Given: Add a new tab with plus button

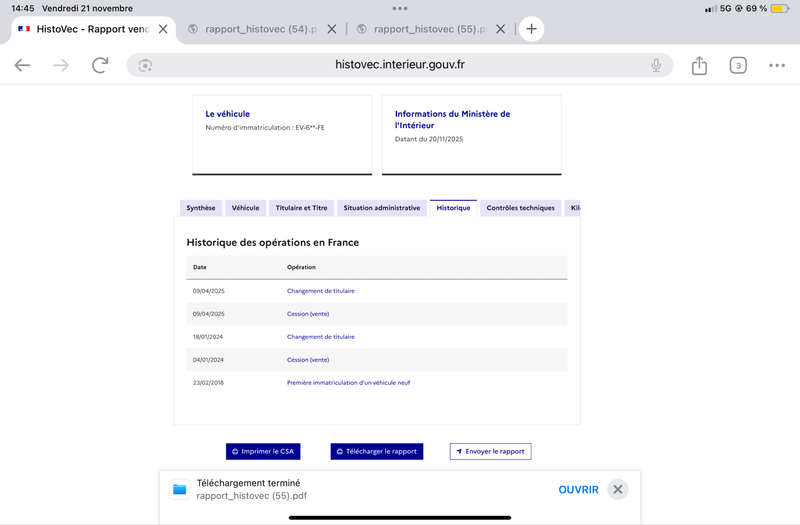Looking at the screenshot, I should point(531,29).
